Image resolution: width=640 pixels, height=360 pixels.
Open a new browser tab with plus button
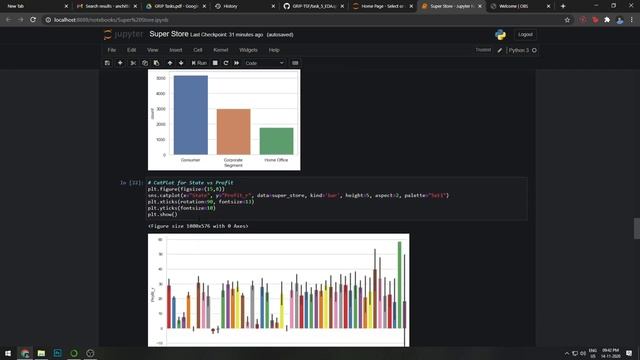563,6
